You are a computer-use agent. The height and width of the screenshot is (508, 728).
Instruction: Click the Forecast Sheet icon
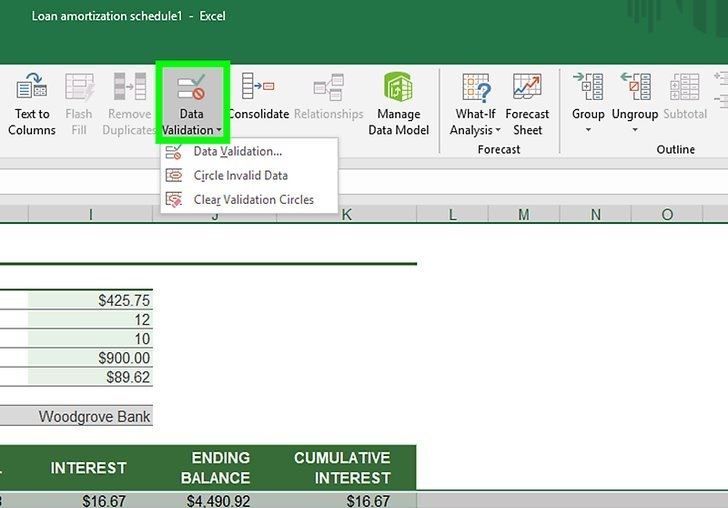pos(527,88)
